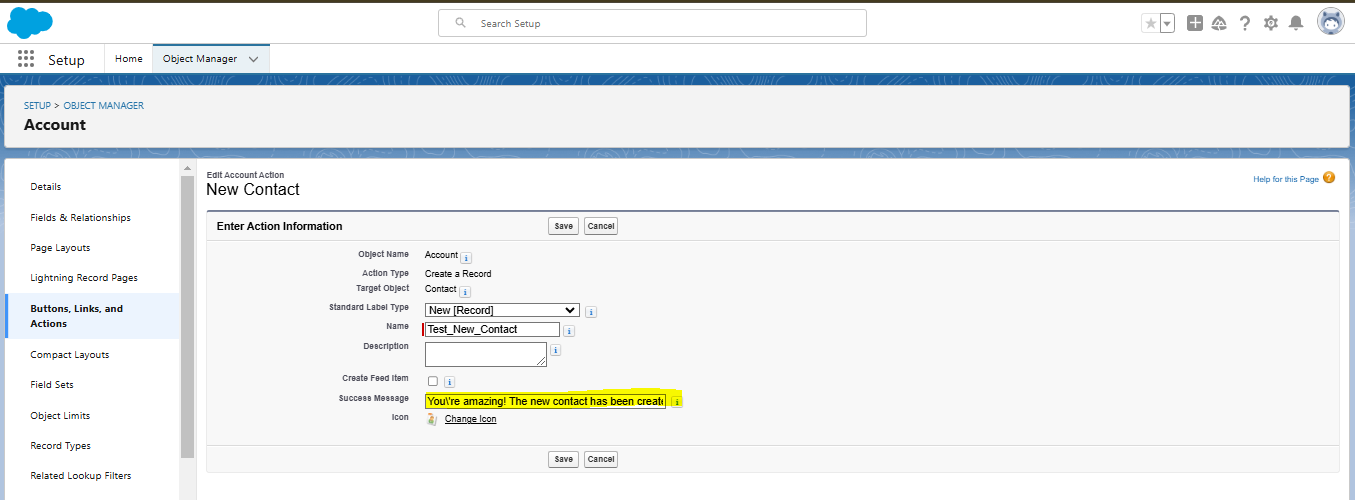
Task: Open the global actions plus icon
Action: 1195,23
